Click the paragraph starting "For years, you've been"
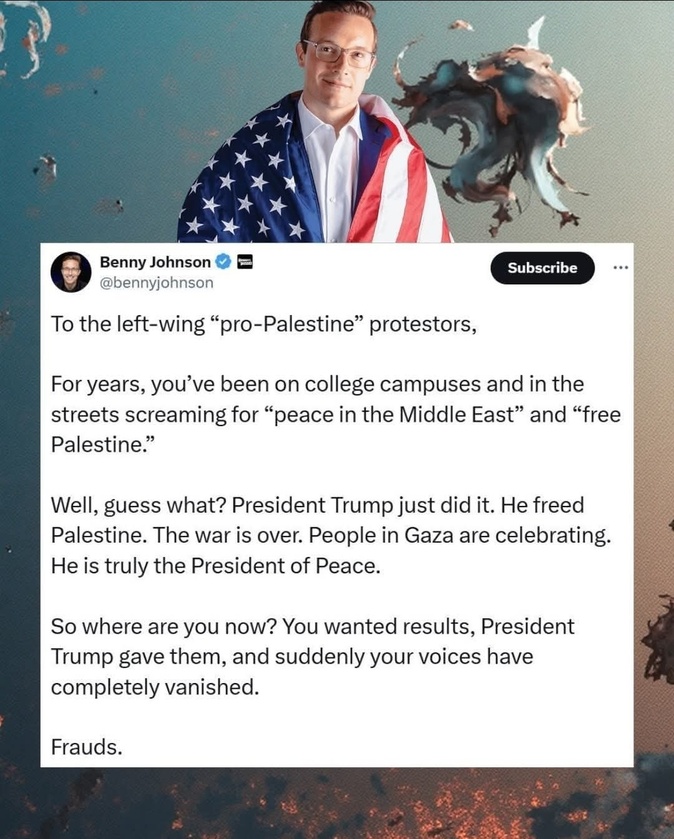 coord(336,414)
